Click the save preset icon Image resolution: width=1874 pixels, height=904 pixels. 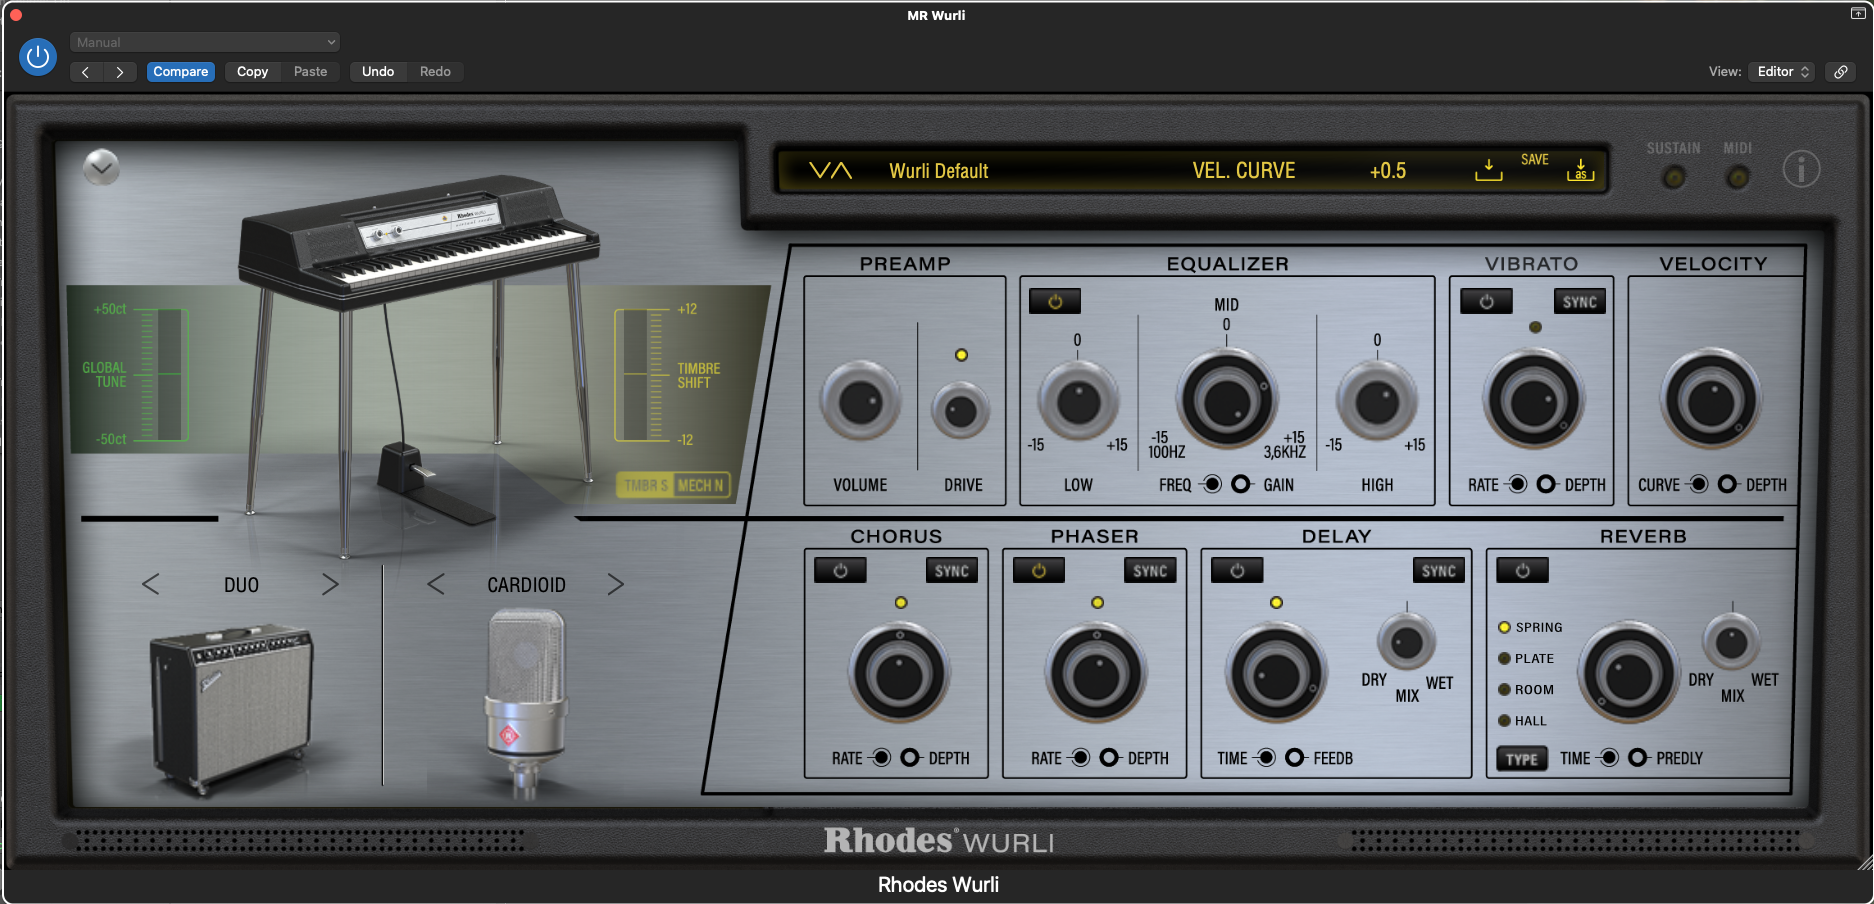click(x=1488, y=169)
